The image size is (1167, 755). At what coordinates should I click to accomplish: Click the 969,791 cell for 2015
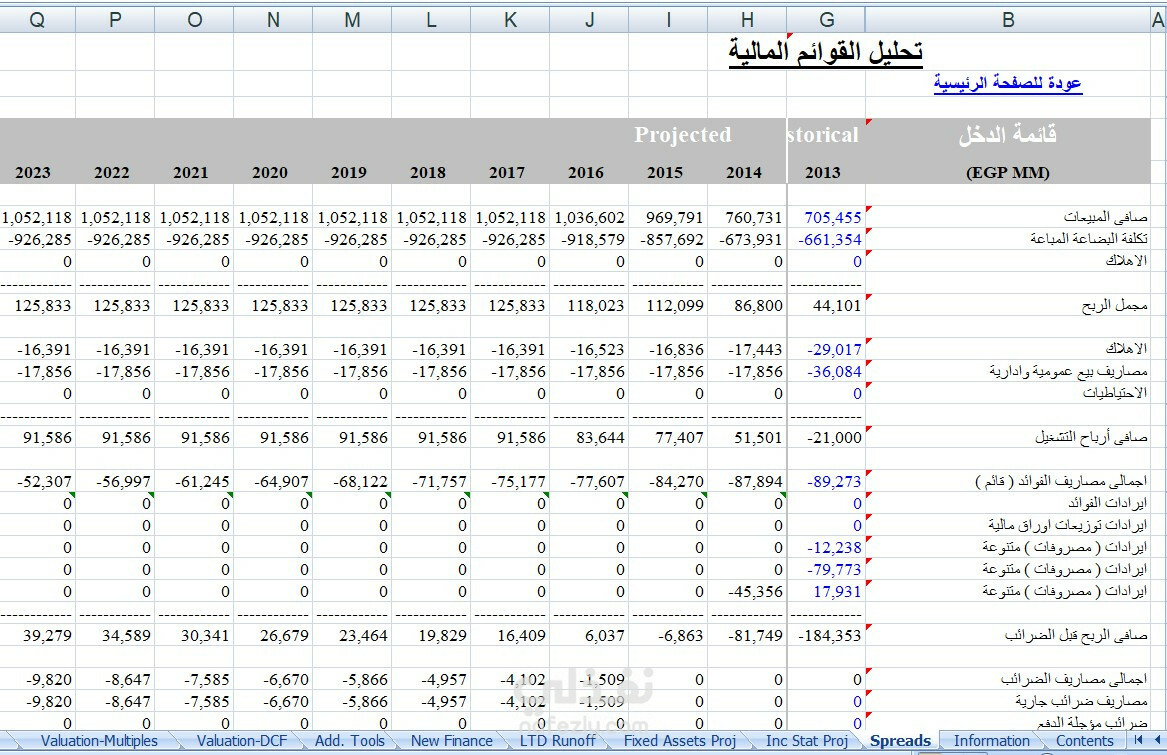coord(668,217)
